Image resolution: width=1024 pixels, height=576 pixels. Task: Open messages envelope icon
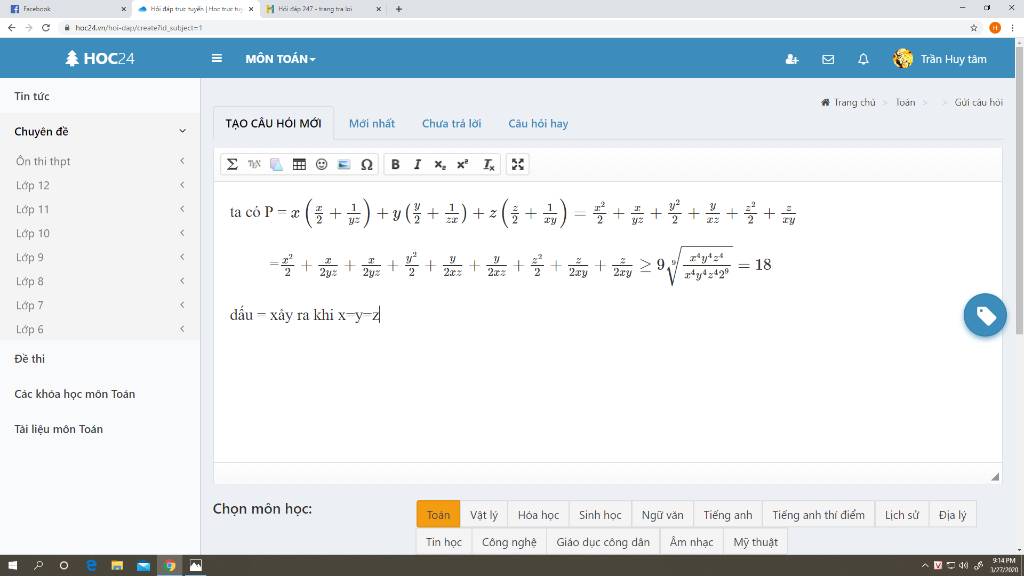click(x=828, y=59)
